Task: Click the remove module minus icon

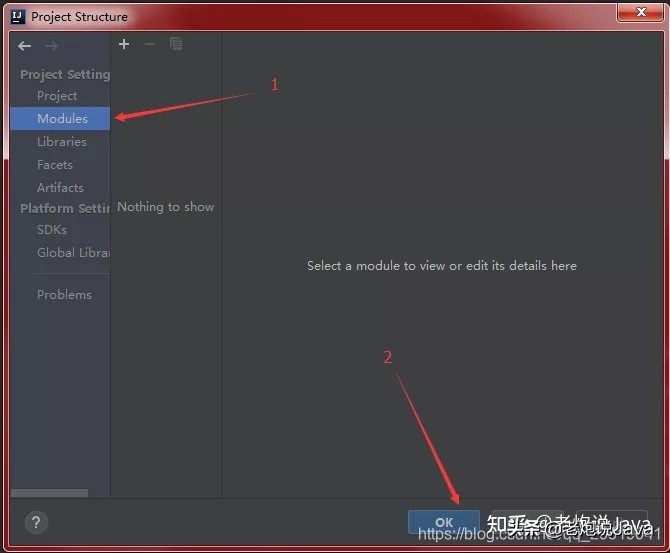Action: click(150, 44)
